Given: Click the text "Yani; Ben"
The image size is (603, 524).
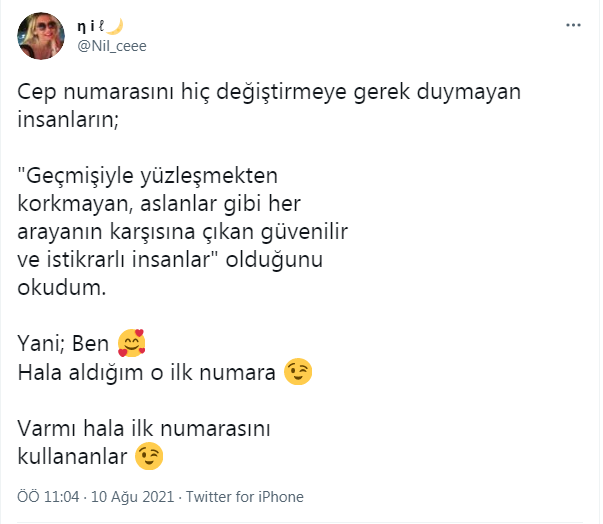Looking at the screenshot, I should (64, 345).
